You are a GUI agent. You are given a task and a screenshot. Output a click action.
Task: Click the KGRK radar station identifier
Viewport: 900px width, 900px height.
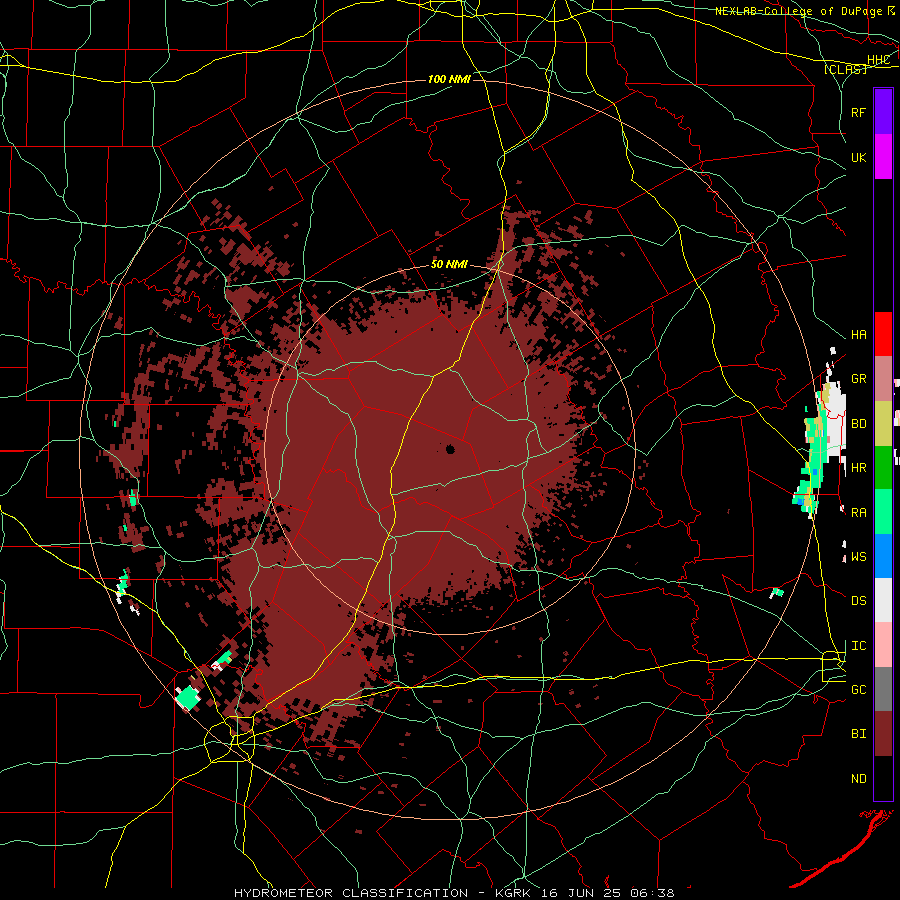514,893
